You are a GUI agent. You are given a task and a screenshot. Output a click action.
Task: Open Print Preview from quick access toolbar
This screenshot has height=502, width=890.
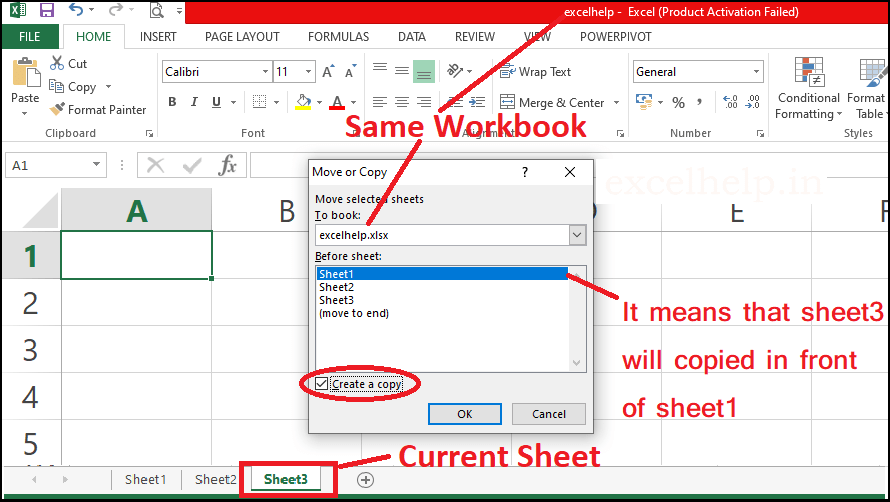point(156,10)
